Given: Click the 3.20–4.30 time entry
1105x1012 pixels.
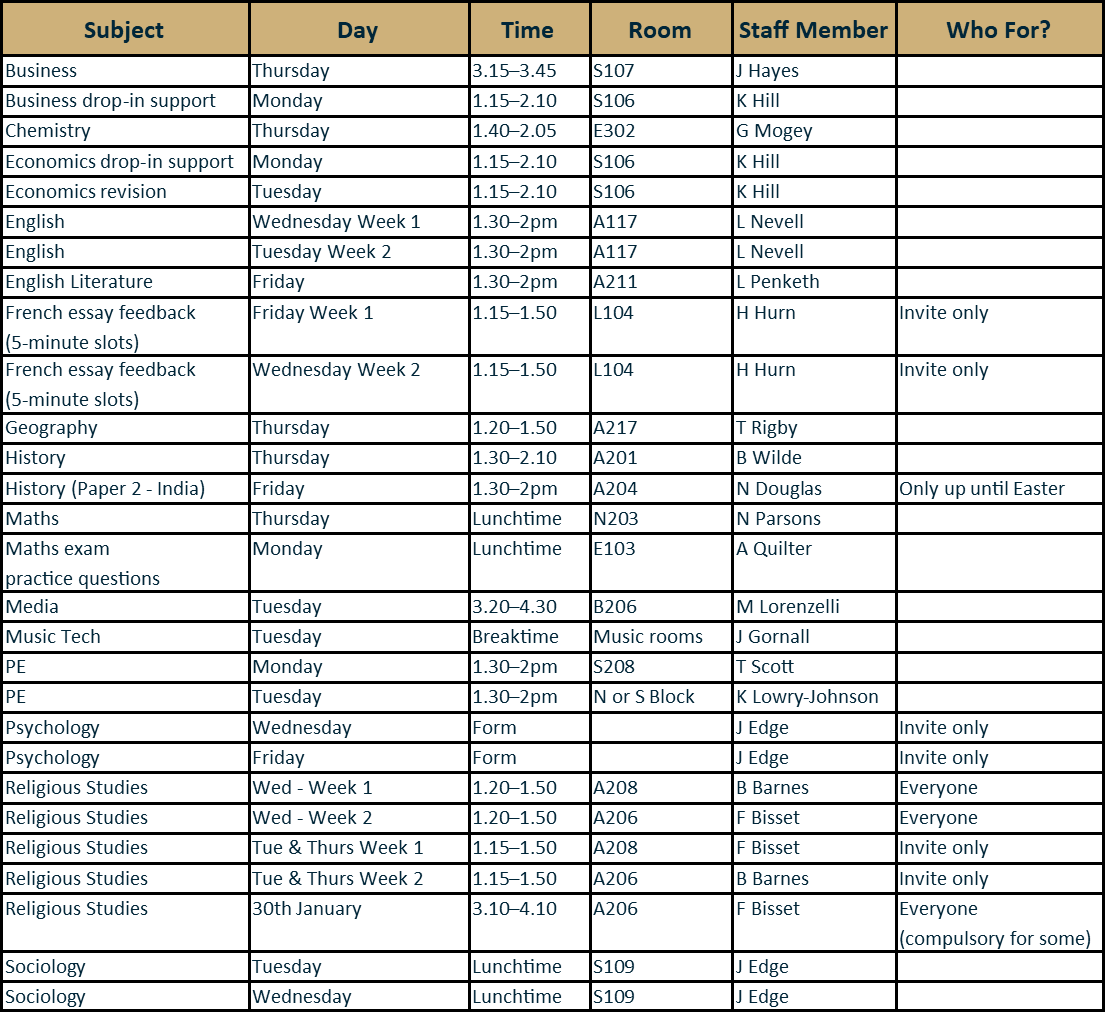Looking at the screenshot, I should [x=514, y=607].
